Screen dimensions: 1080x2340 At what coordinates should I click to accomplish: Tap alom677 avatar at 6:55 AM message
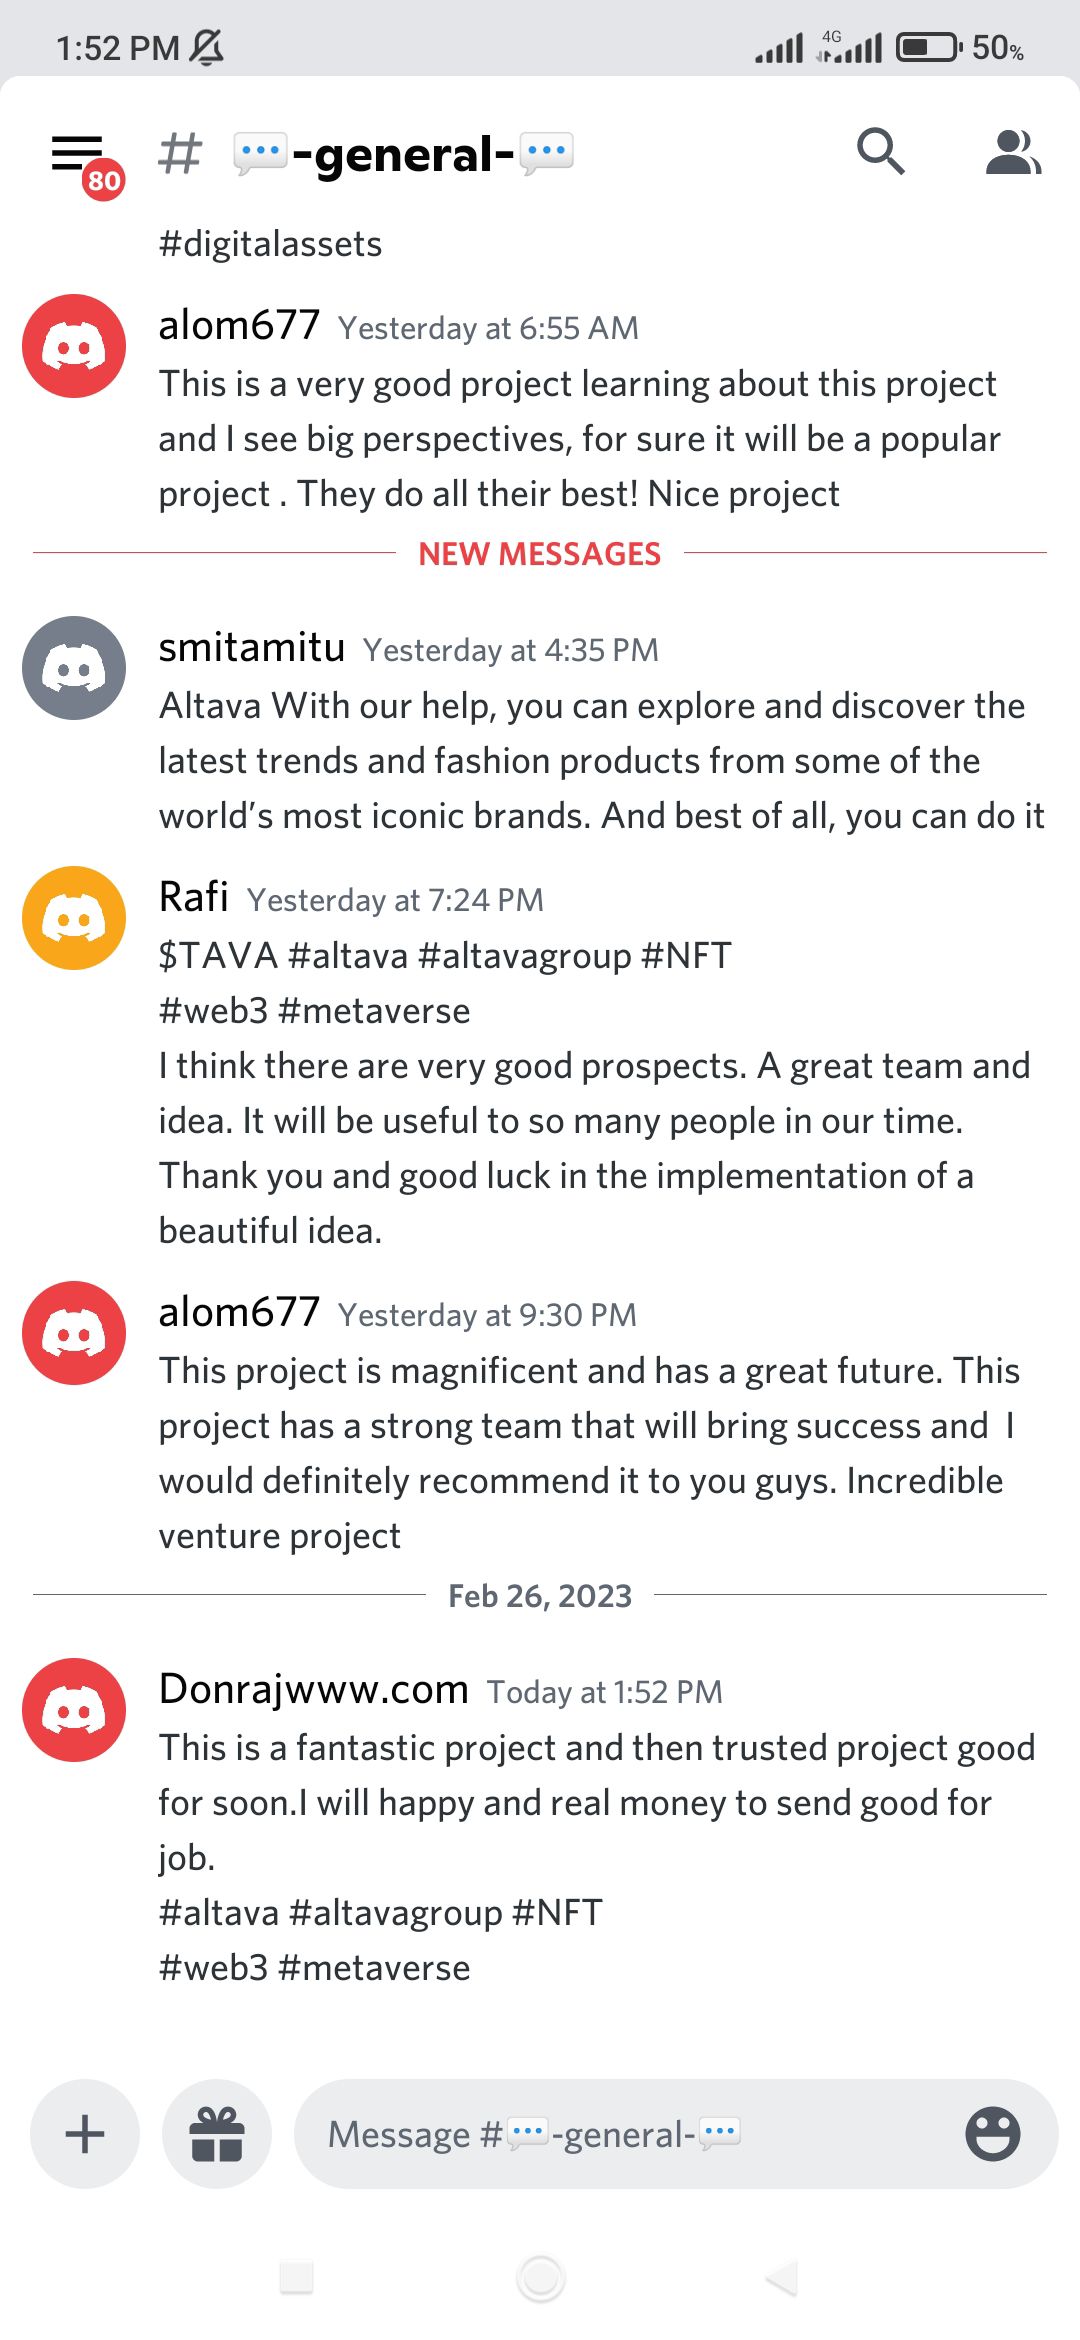[74, 346]
